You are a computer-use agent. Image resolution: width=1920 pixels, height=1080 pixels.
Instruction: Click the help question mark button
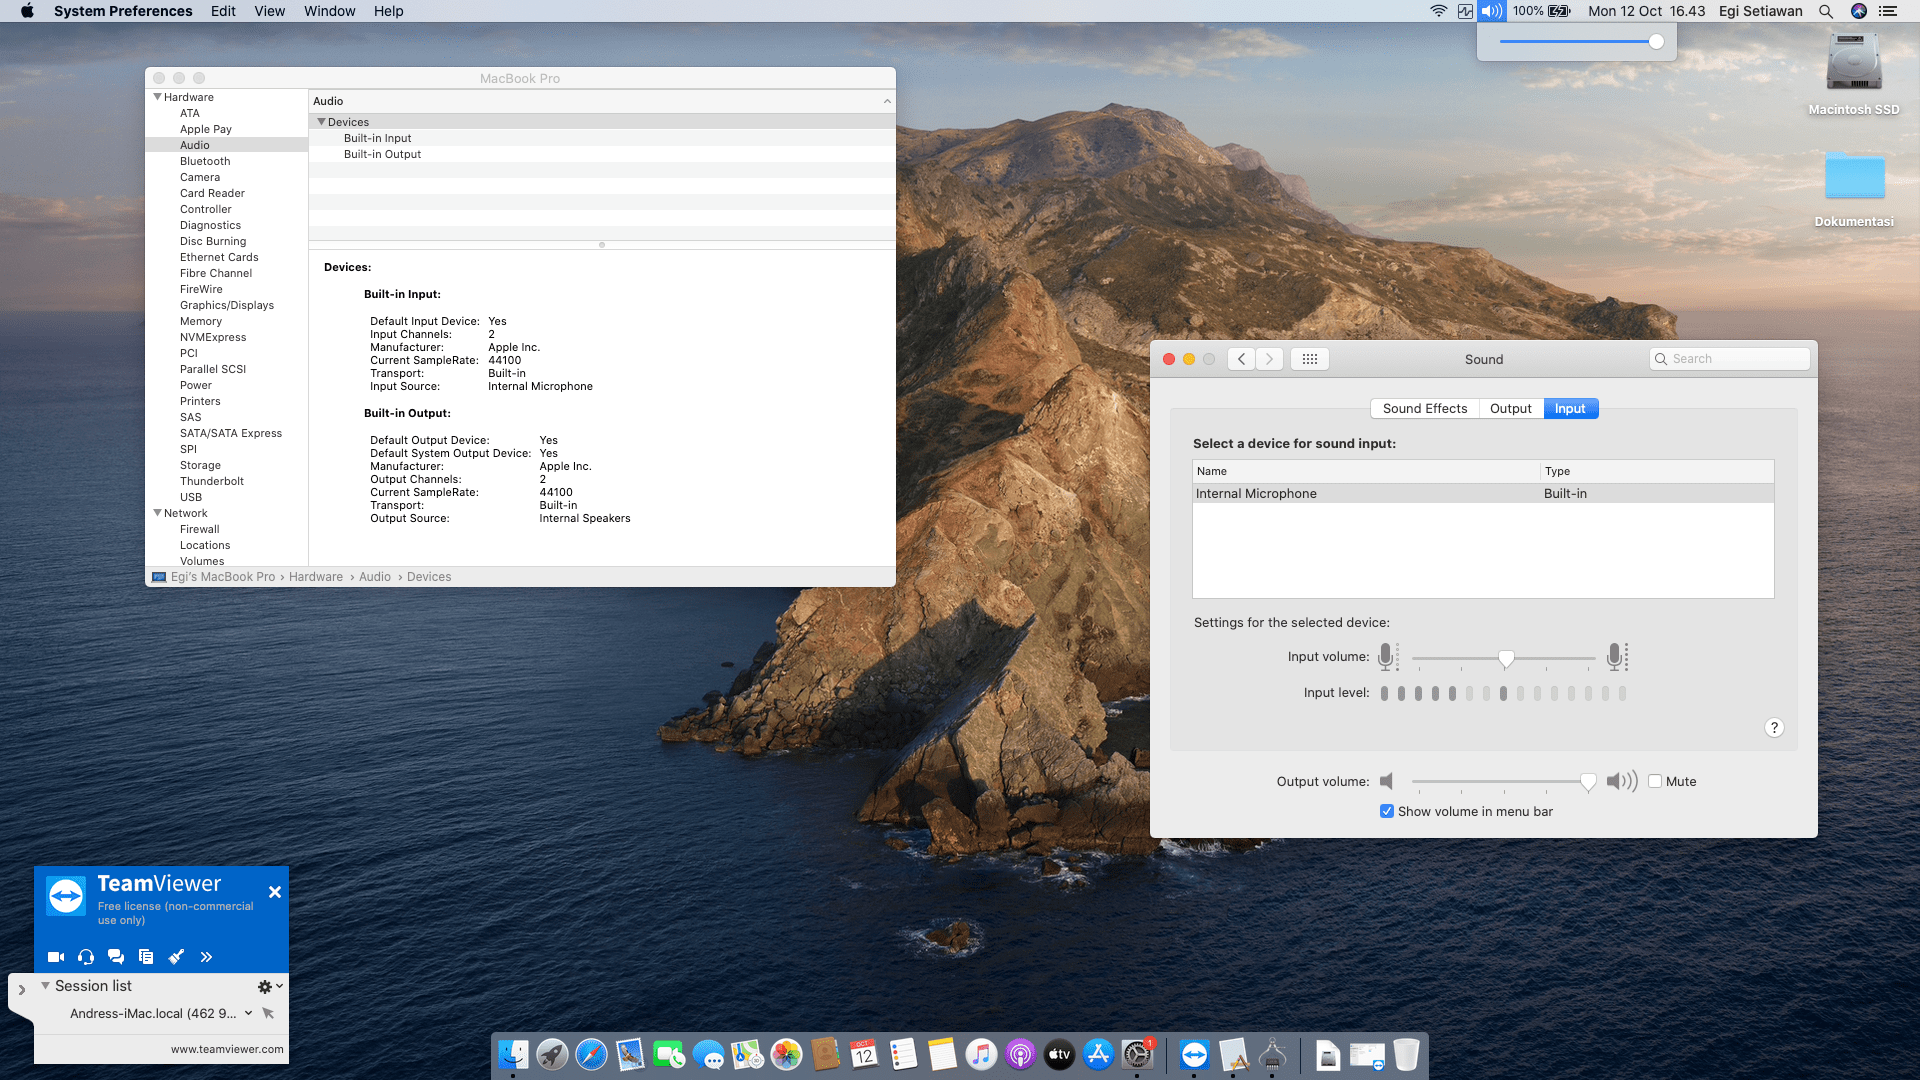point(1774,728)
